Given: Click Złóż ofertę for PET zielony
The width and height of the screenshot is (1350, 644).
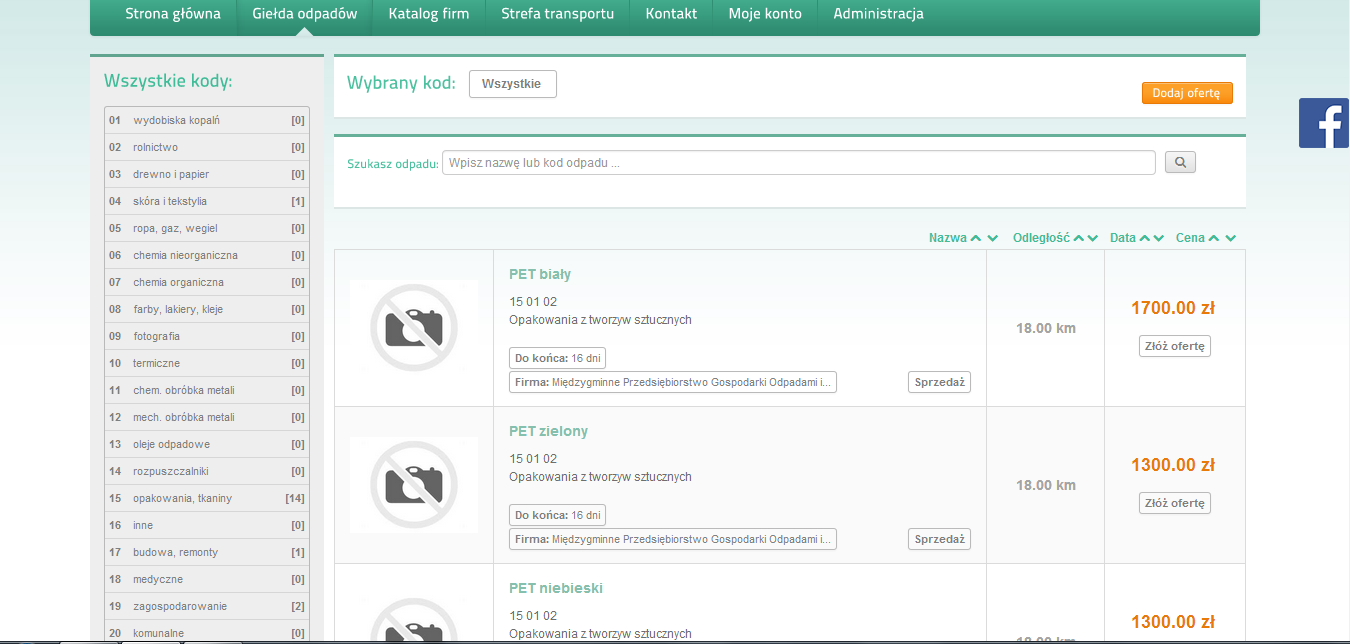Looking at the screenshot, I should 1175,503.
